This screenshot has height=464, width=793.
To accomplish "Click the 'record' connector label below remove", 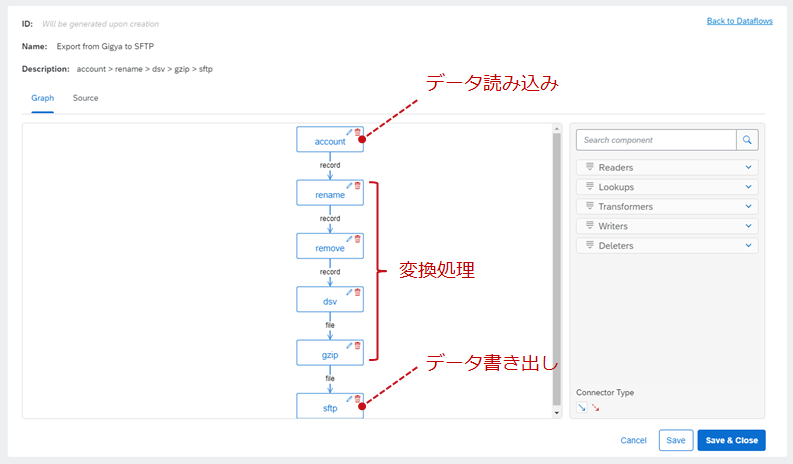I will 330,272.
